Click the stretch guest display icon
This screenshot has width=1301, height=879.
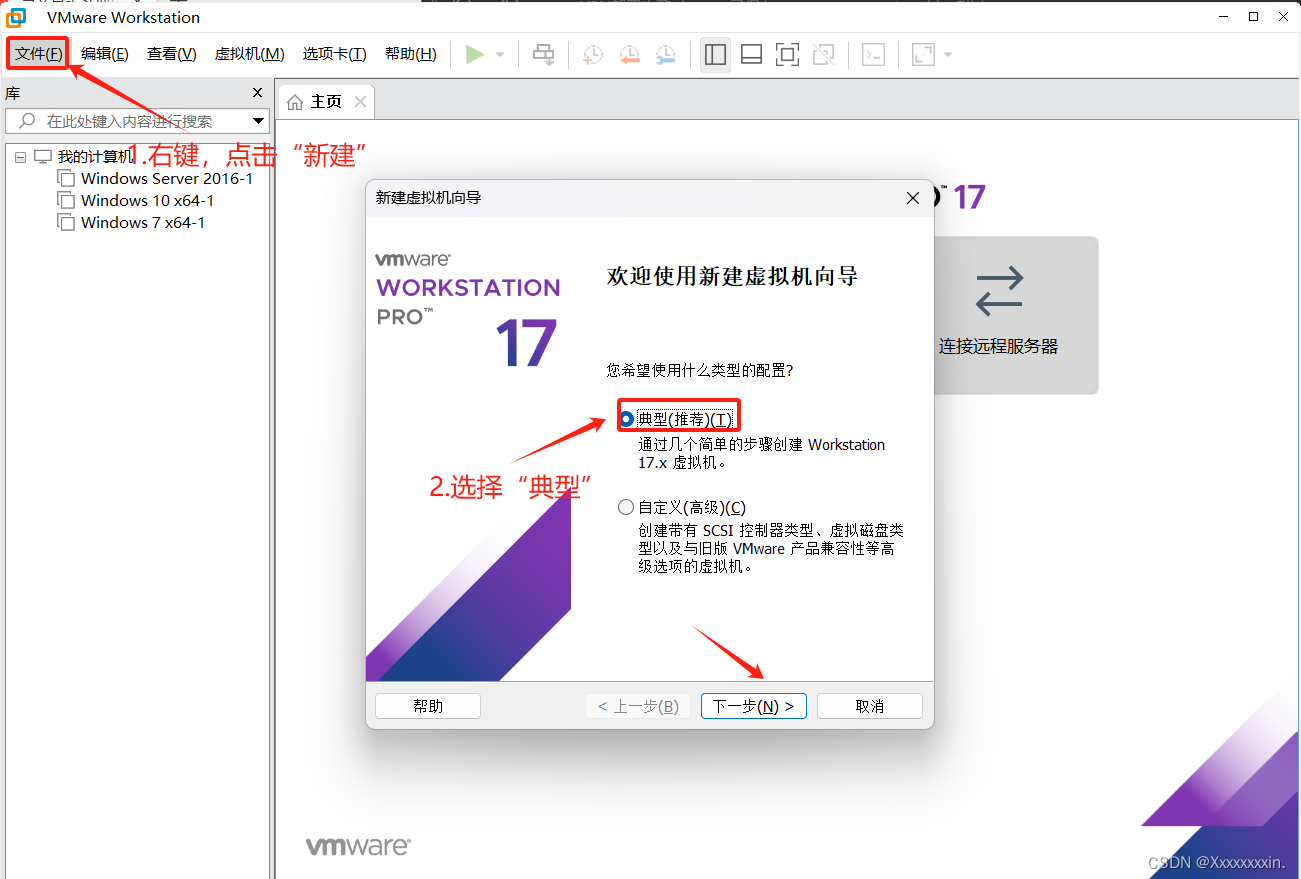coord(923,54)
